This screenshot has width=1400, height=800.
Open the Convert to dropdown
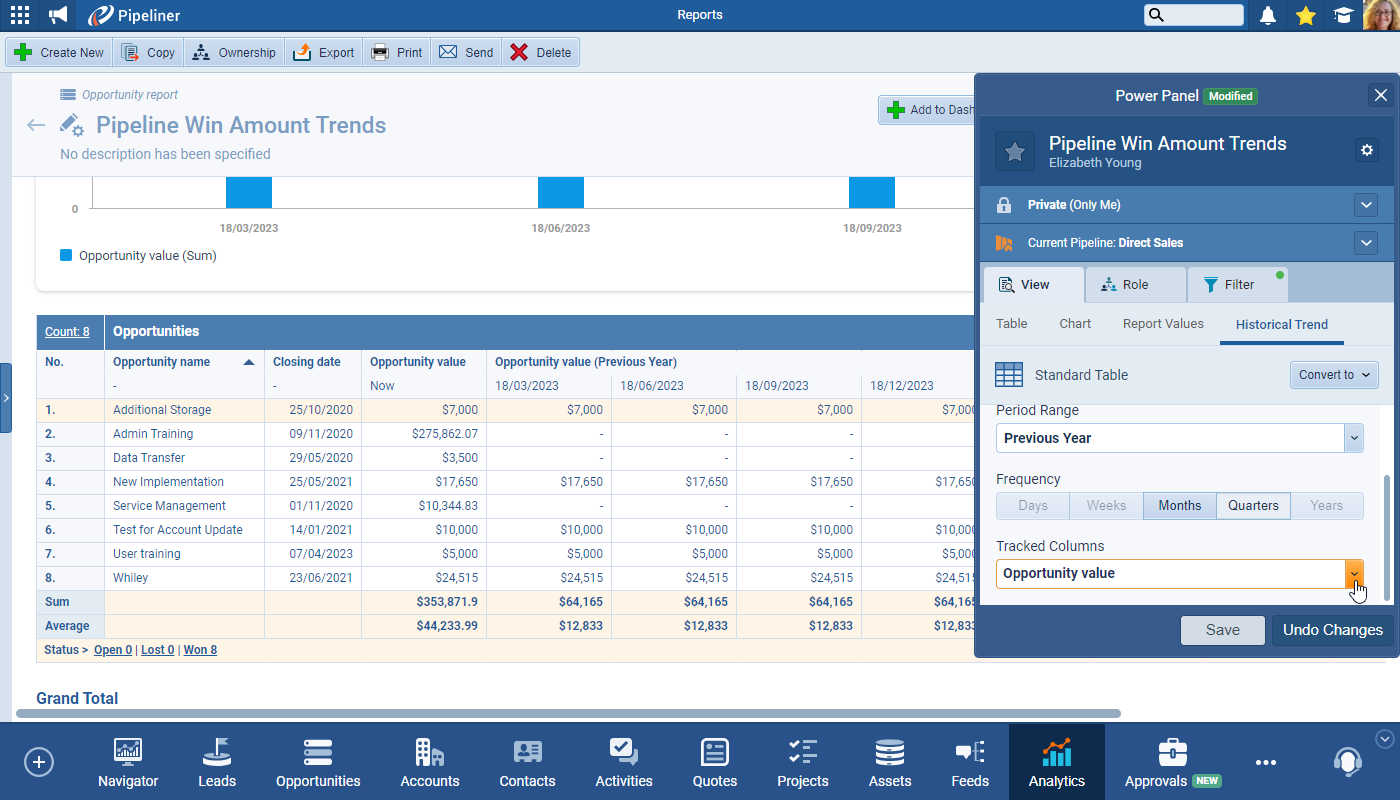point(1334,375)
